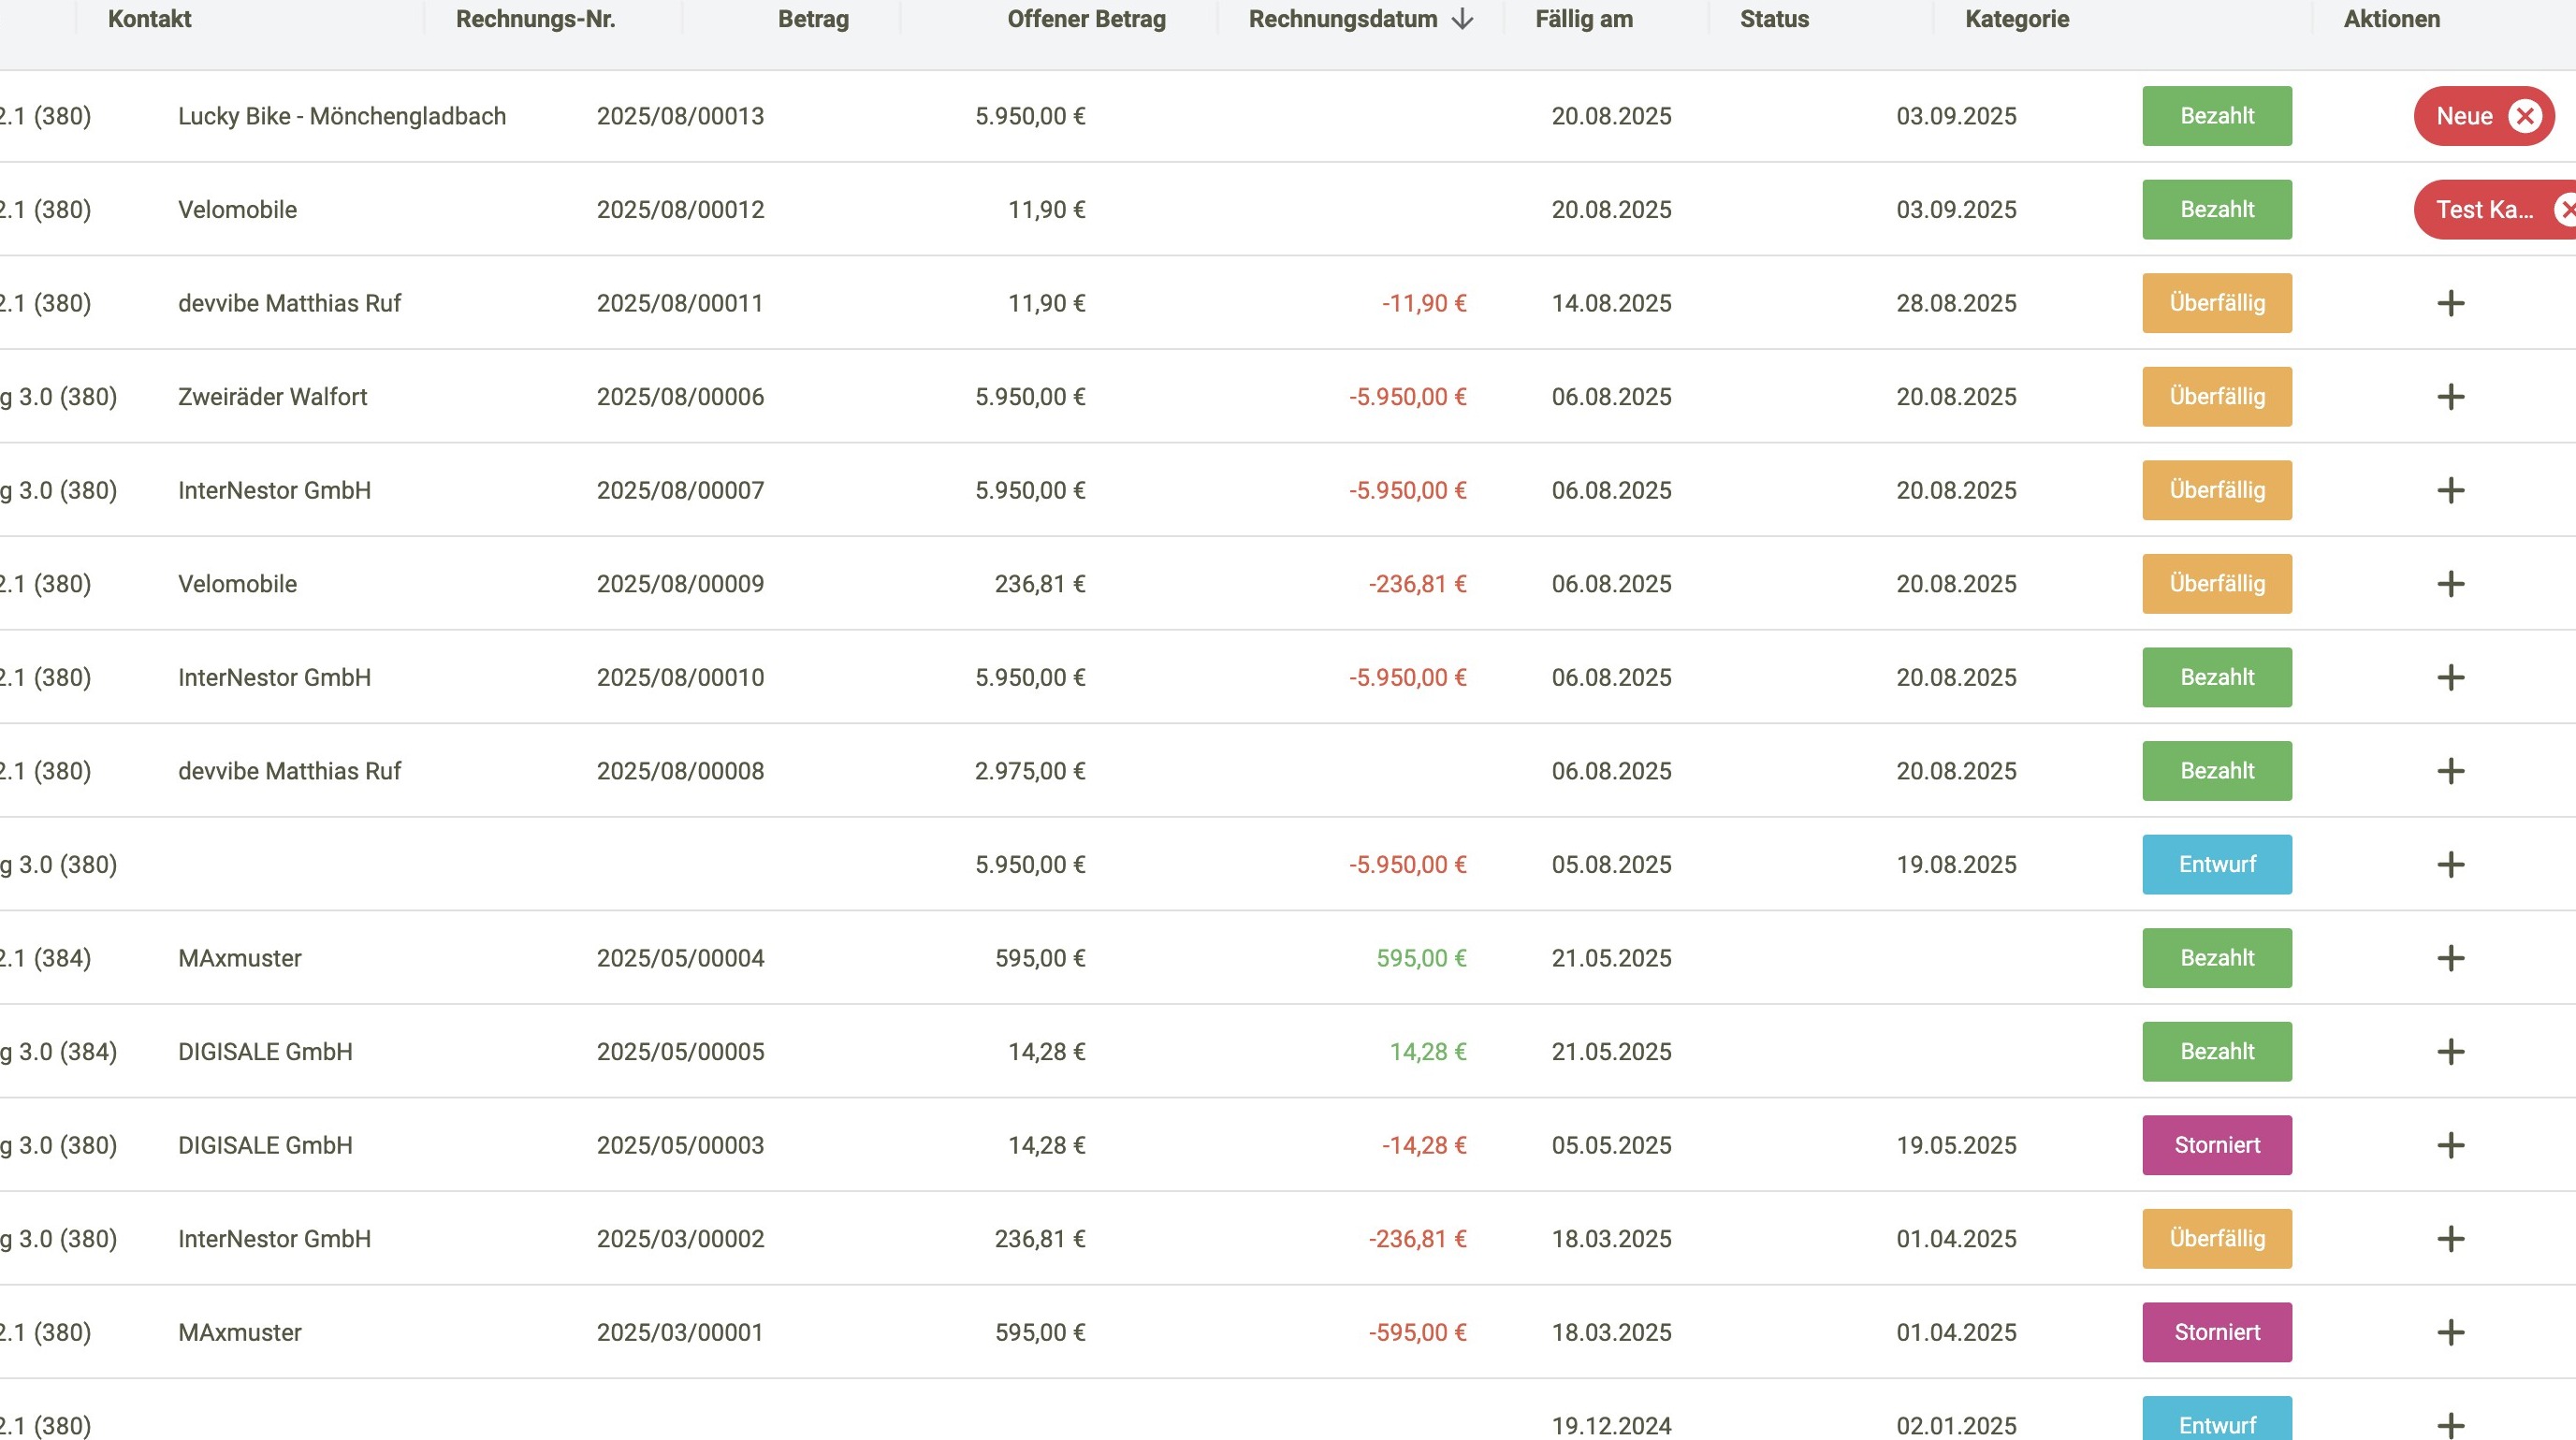This screenshot has height=1440, width=2576.
Task: Sort by Fällig am column header
Action: (1583, 19)
